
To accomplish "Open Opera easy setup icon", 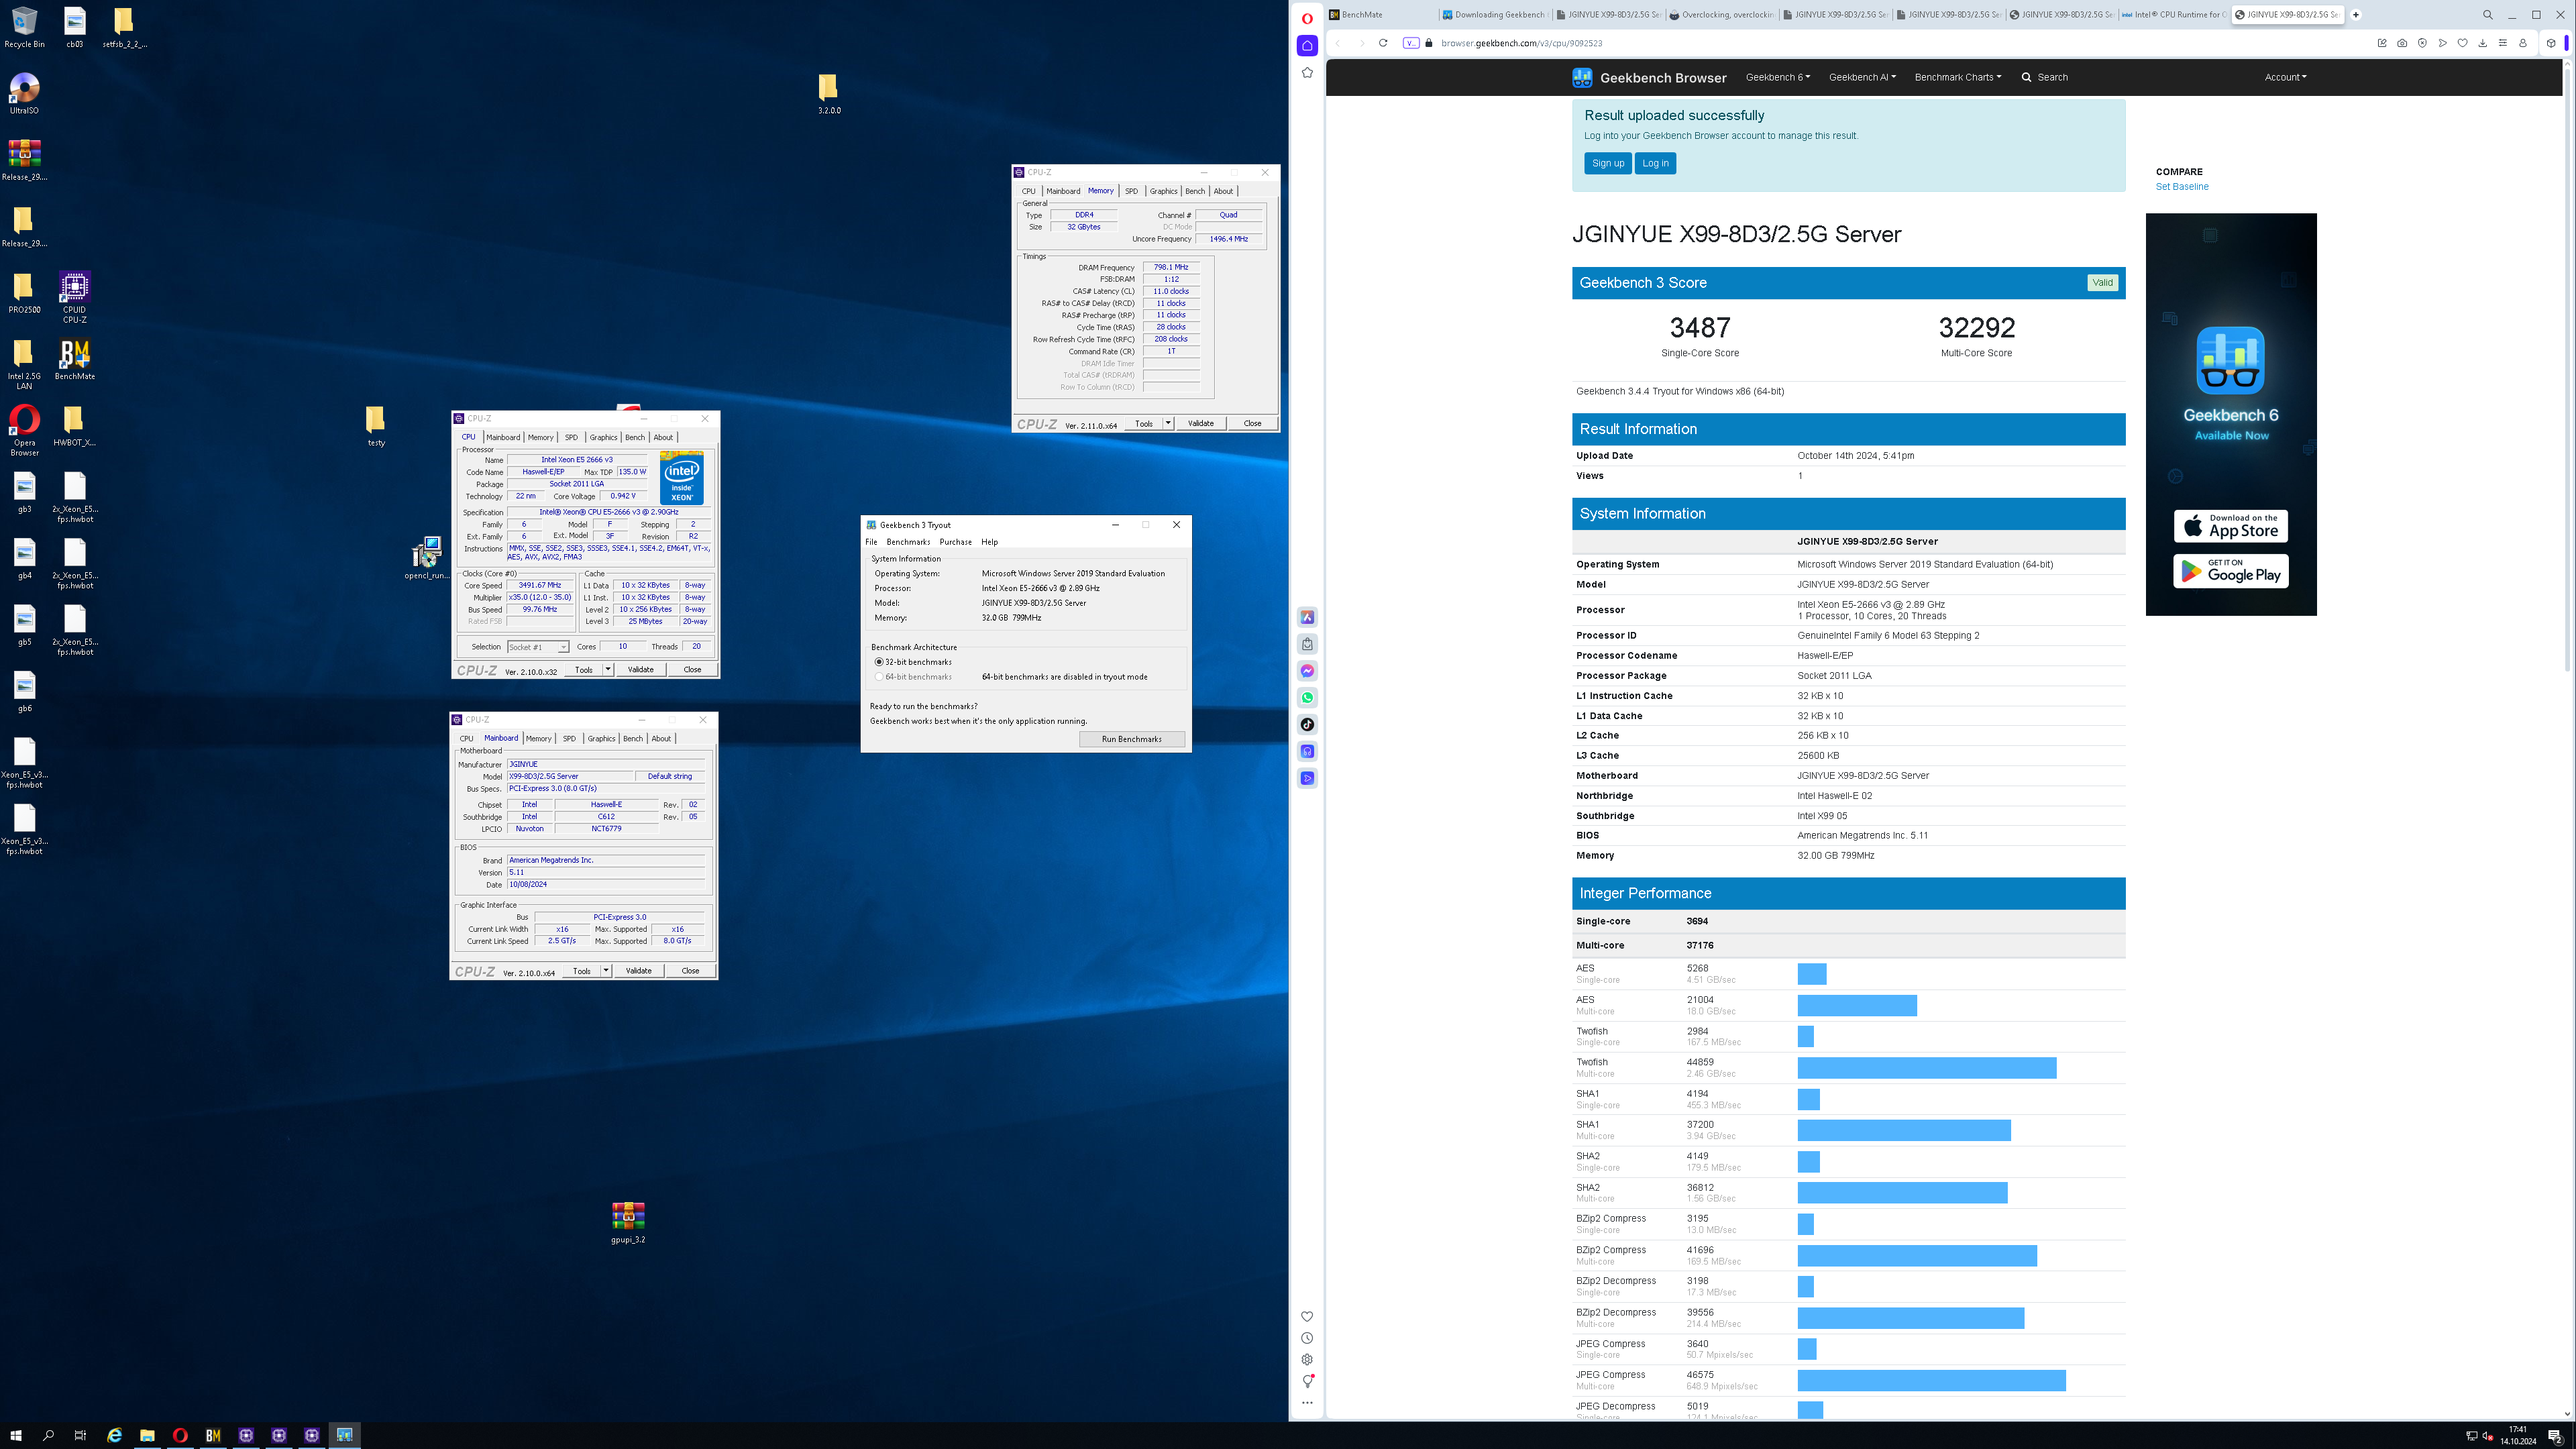I will (x=2503, y=43).
